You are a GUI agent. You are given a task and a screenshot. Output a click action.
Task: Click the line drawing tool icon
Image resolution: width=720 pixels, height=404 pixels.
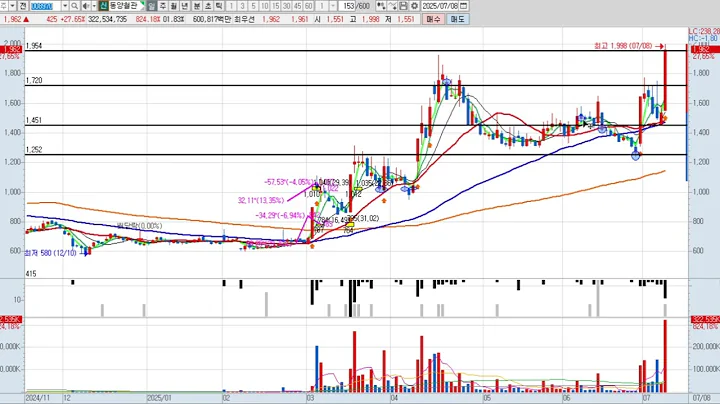pyautogui.click(x=392, y=6)
